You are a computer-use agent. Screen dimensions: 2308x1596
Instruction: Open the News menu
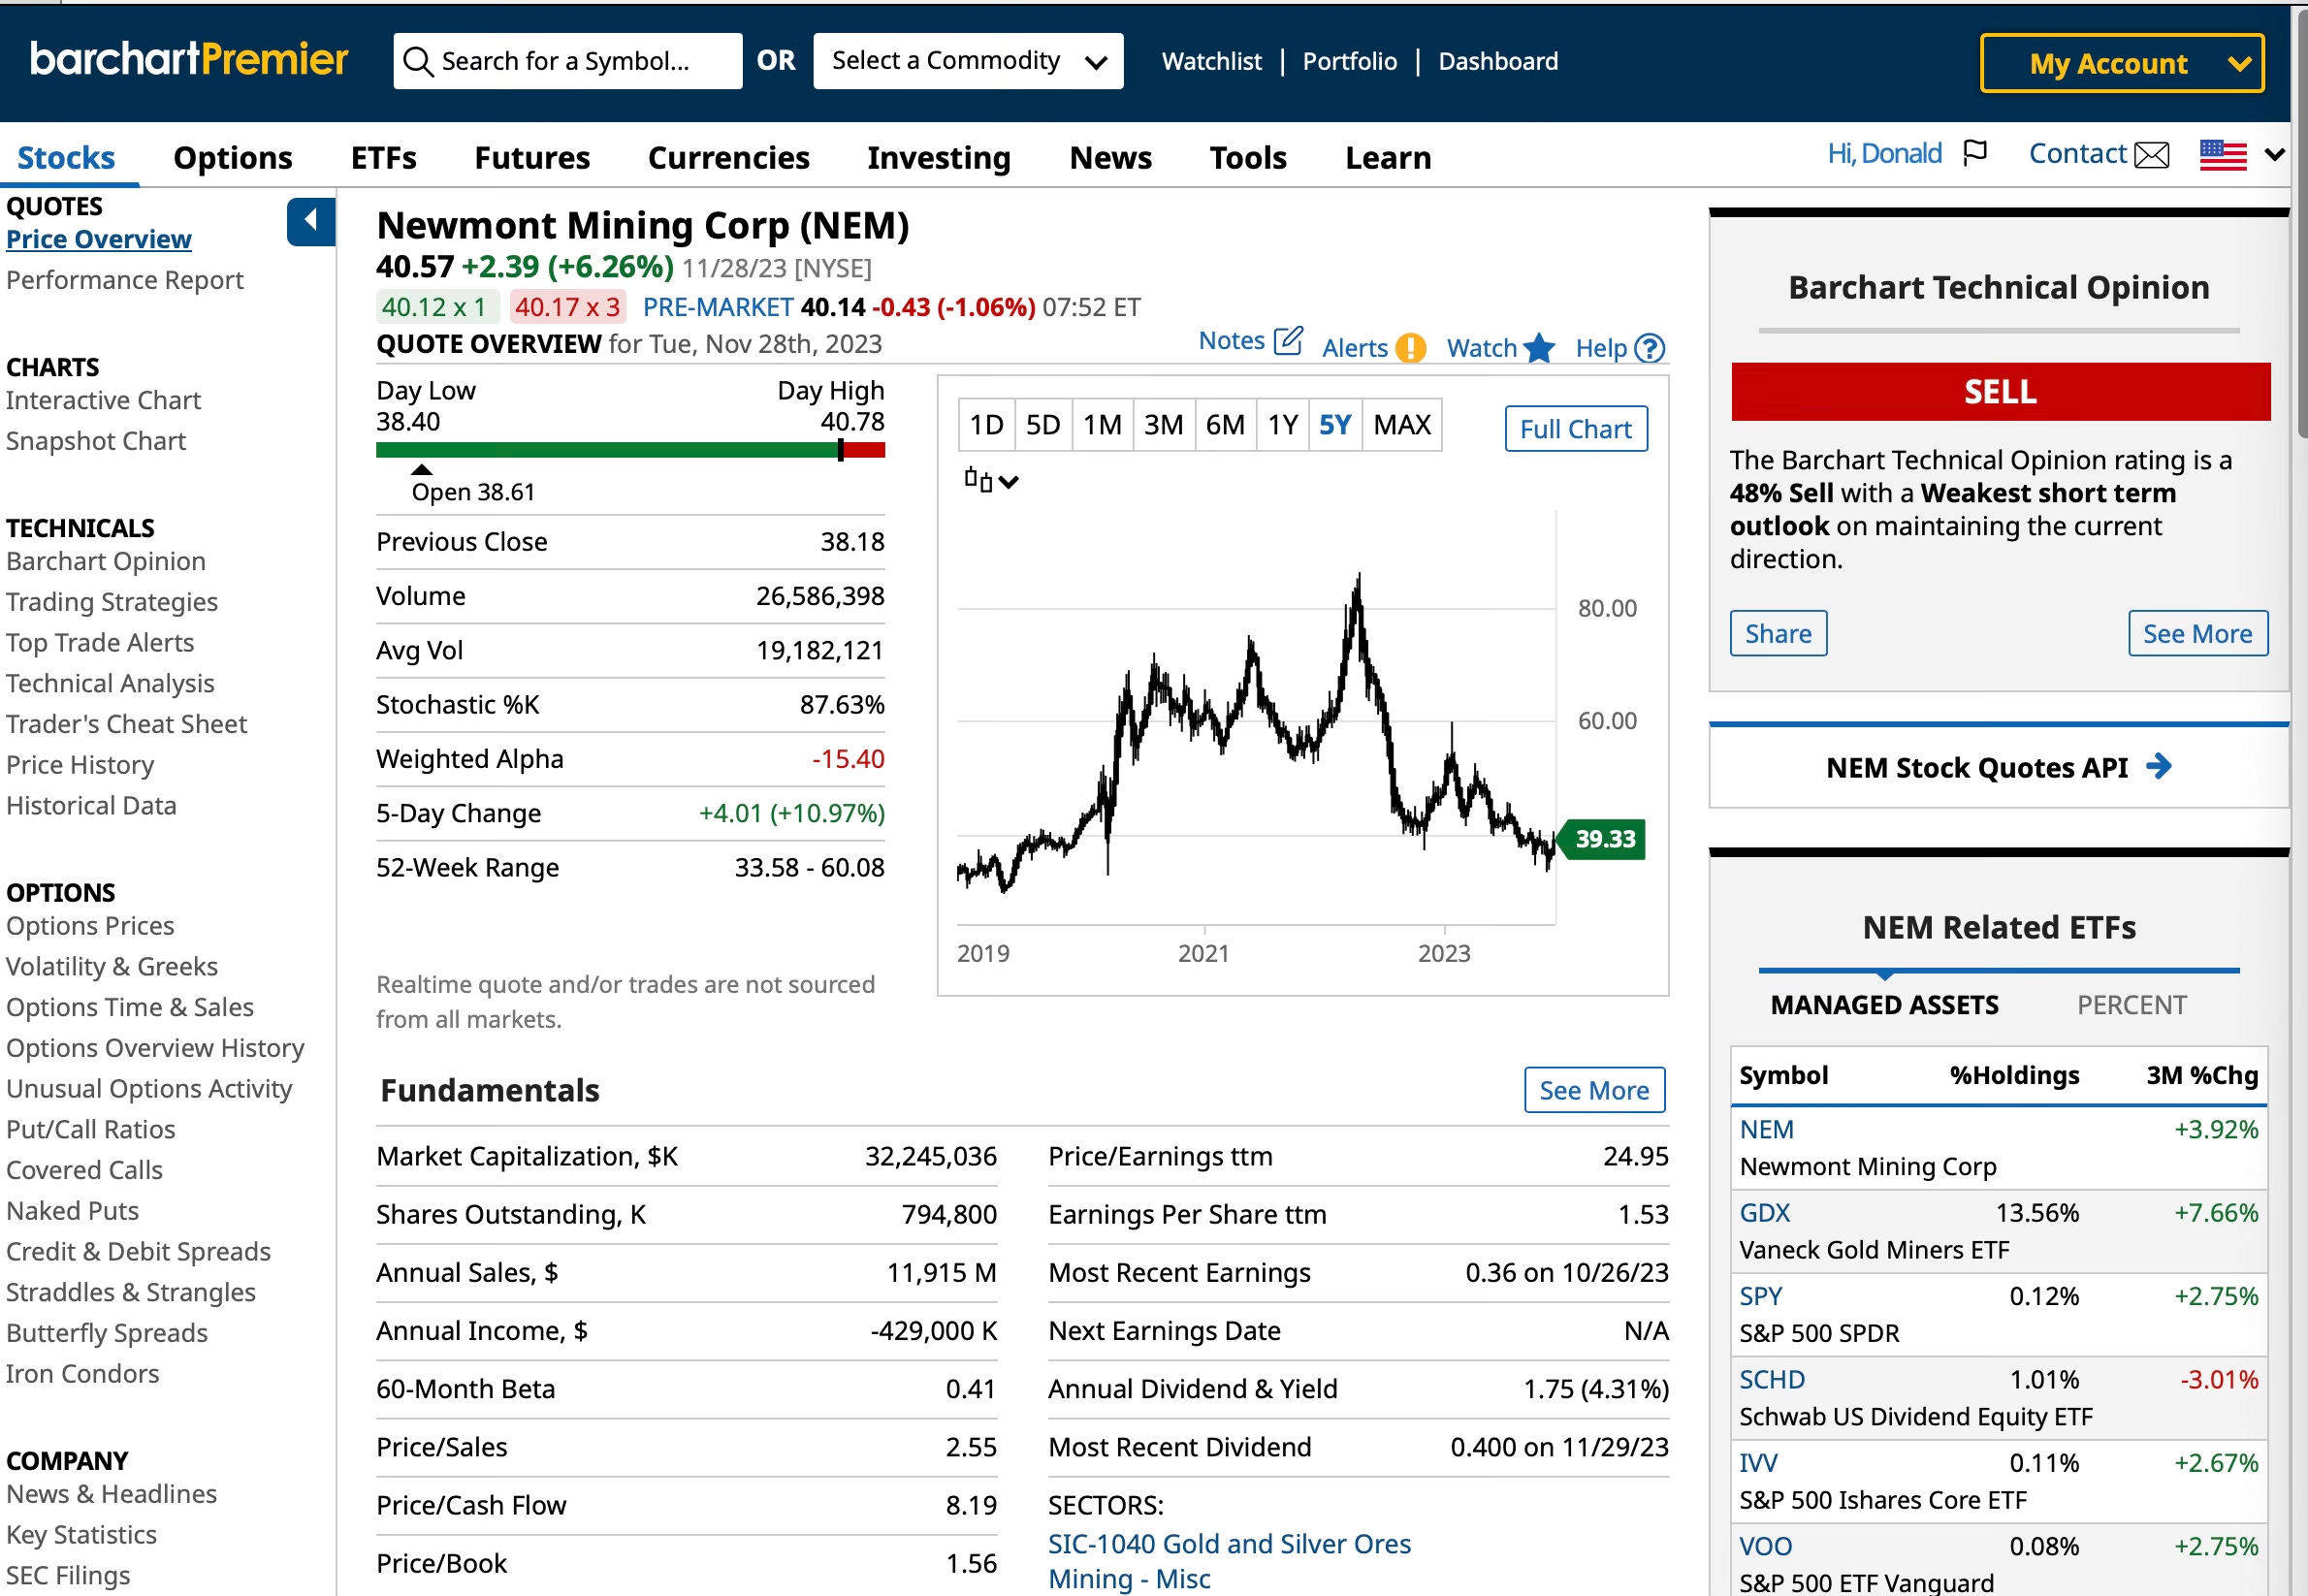click(x=1110, y=157)
